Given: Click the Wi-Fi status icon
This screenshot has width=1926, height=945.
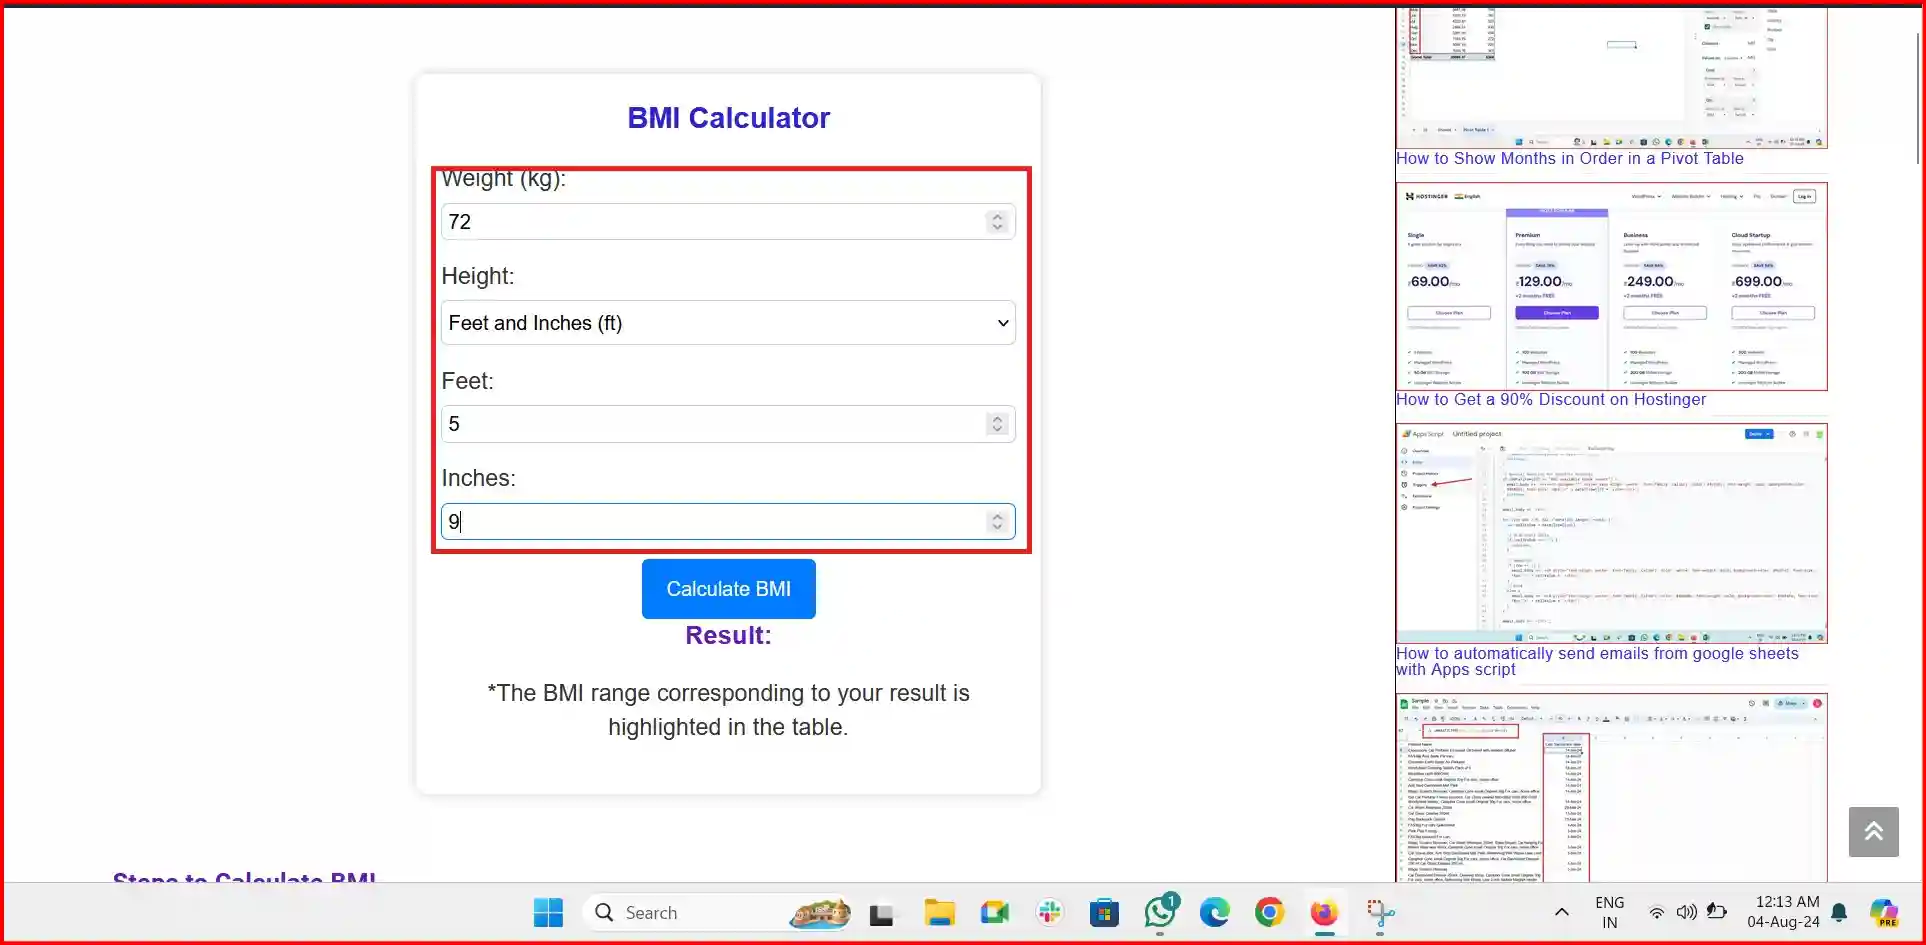Looking at the screenshot, I should 1656,913.
